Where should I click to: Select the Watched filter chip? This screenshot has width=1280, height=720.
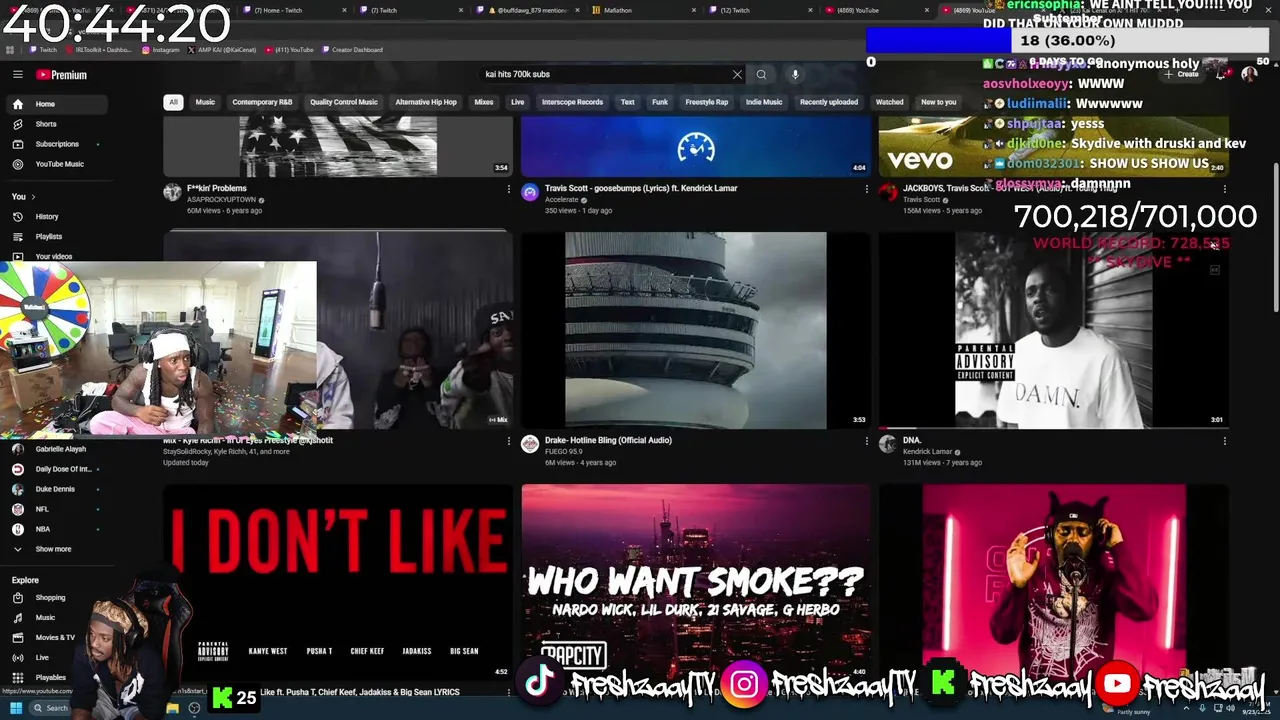(x=889, y=102)
